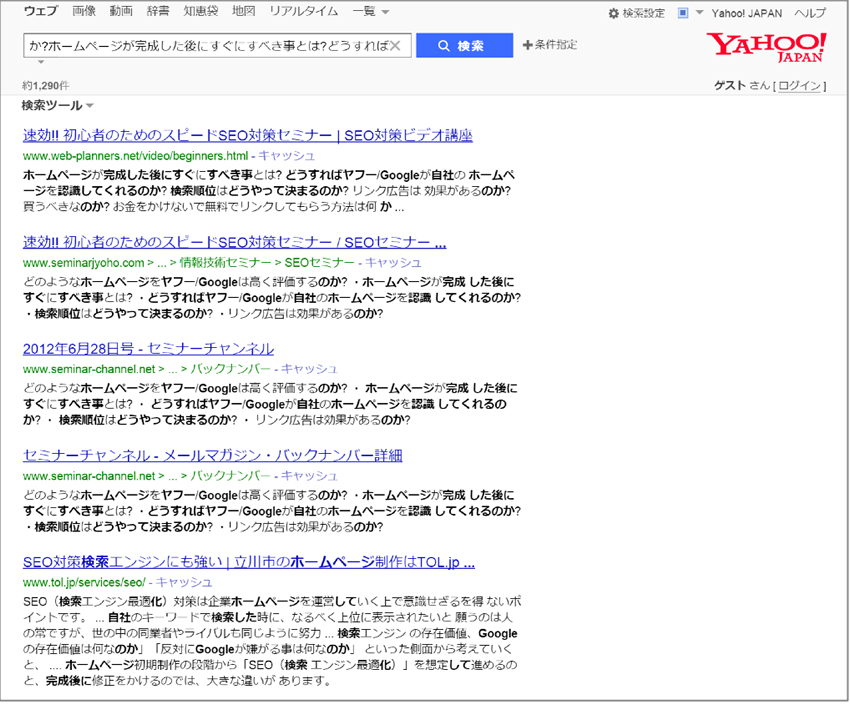This screenshot has width=850, height=705.
Task: Click the 約1,290件 result count
Action: 46,86
